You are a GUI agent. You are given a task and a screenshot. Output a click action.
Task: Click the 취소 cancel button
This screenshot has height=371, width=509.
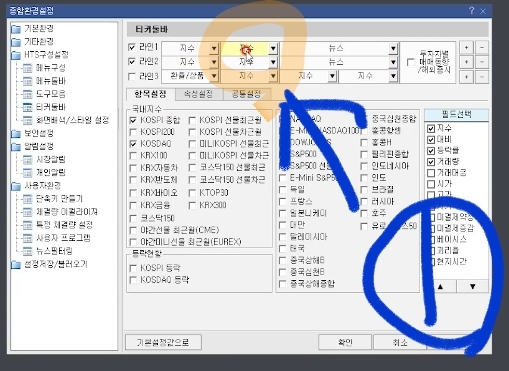(400, 342)
